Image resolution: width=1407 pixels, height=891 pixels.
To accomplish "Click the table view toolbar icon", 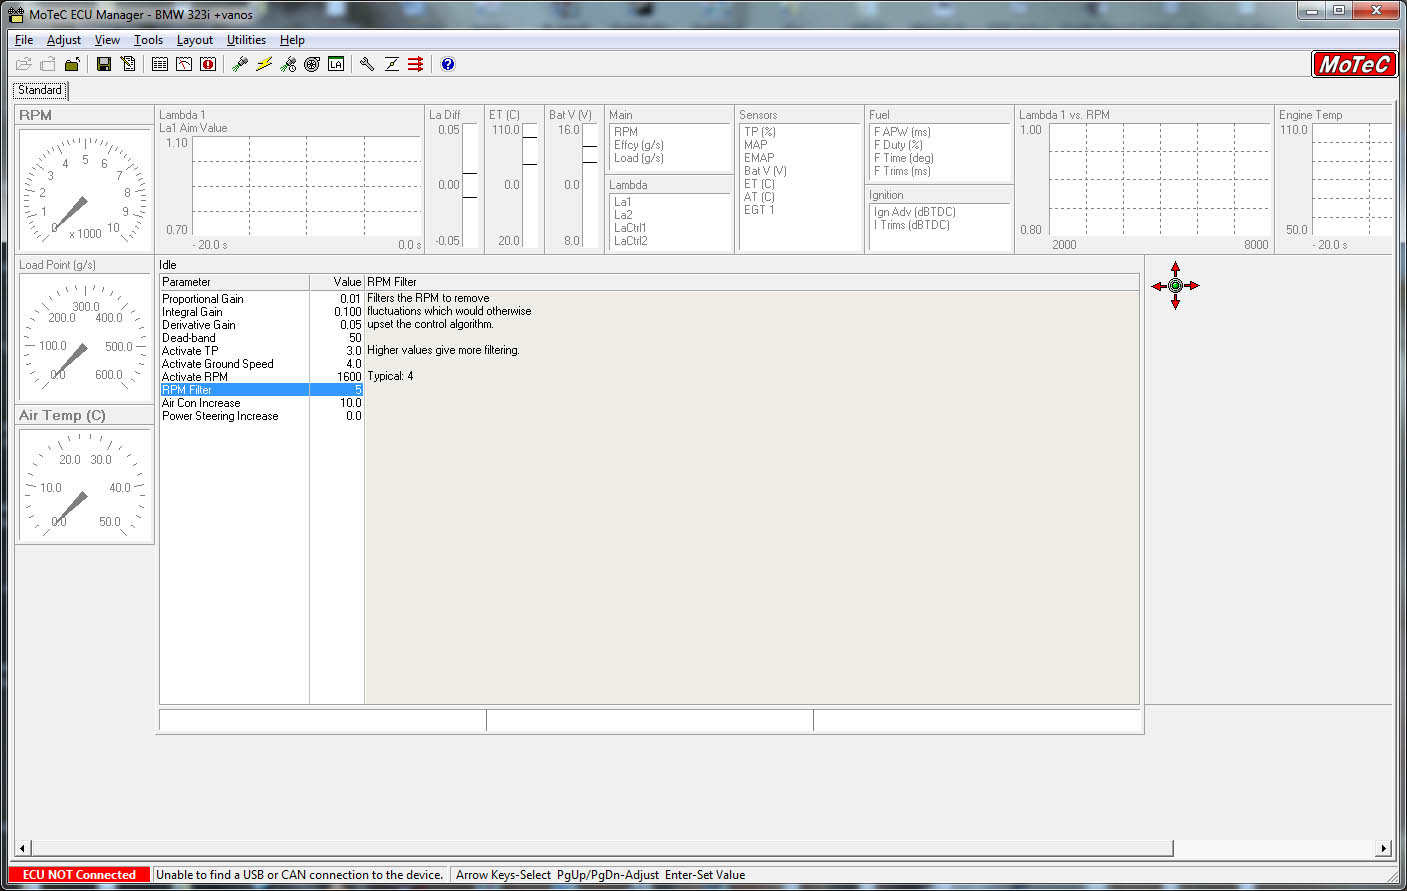I will tap(160, 64).
